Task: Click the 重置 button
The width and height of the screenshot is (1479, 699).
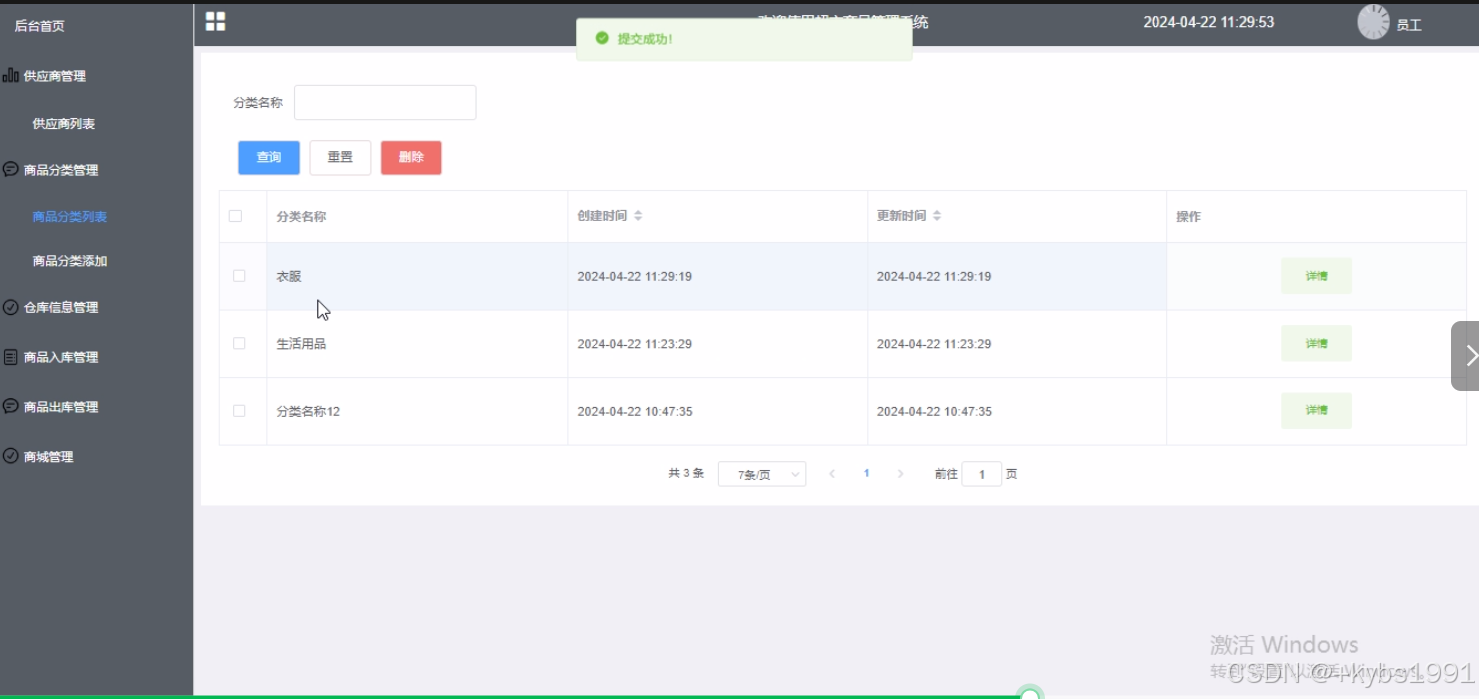Action: (340, 157)
